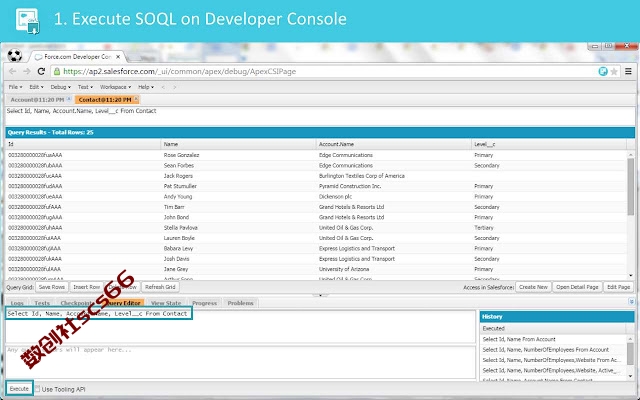This screenshot has height=400, width=640.
Task: Sort by the Name column header
Action: pos(238,144)
